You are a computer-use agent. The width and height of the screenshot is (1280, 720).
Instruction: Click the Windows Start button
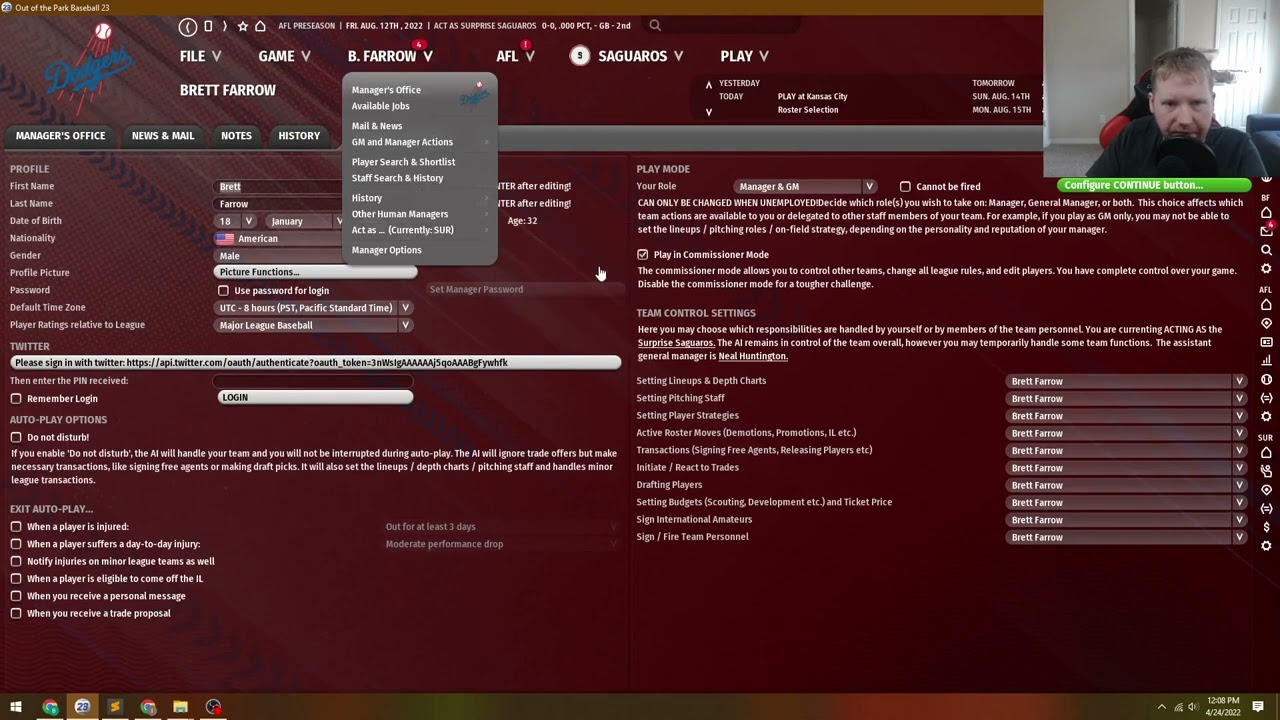click(x=17, y=707)
